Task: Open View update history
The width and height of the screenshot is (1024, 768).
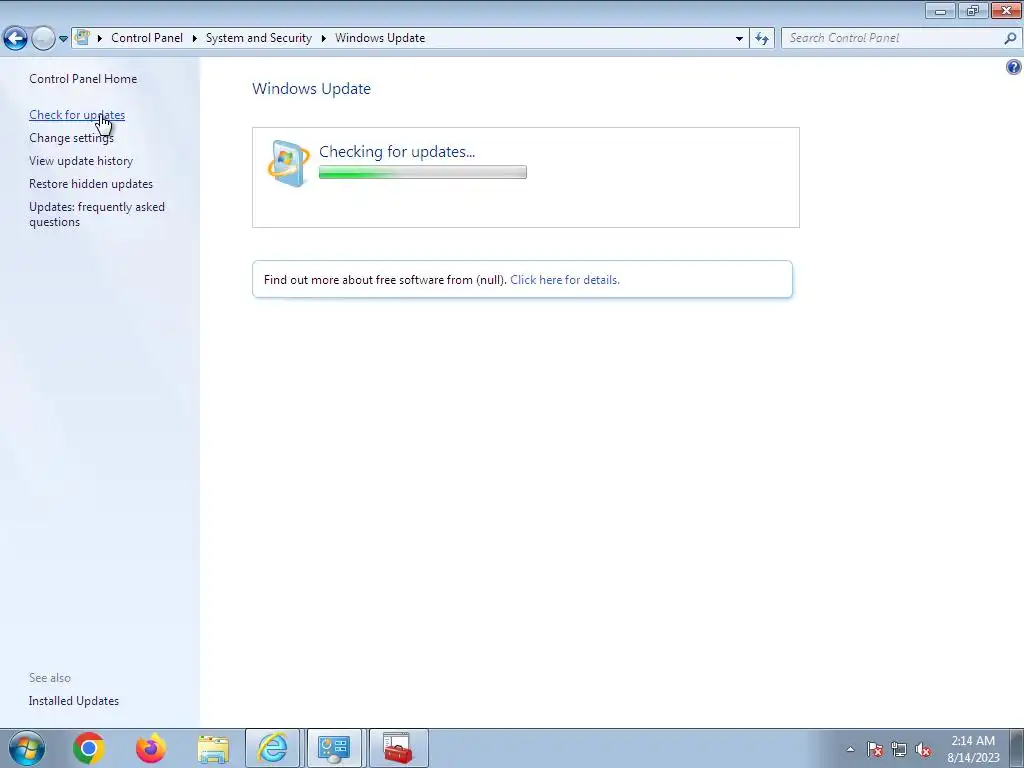Action: [81, 161]
